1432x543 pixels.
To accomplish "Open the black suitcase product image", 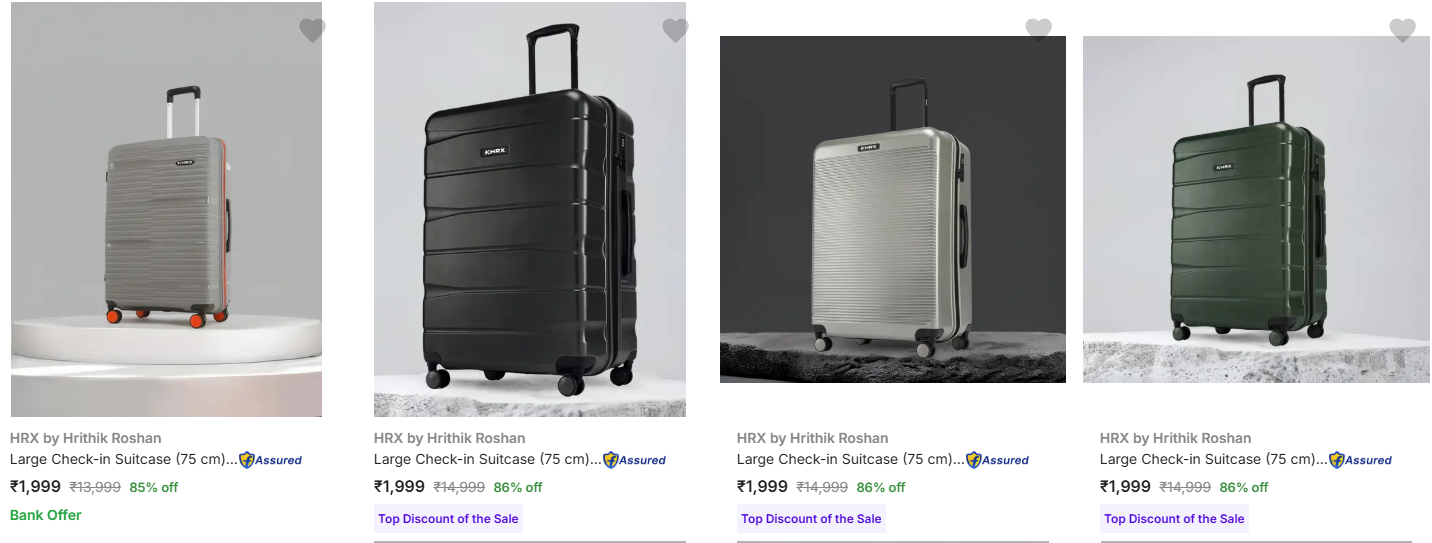I will click(x=530, y=210).
